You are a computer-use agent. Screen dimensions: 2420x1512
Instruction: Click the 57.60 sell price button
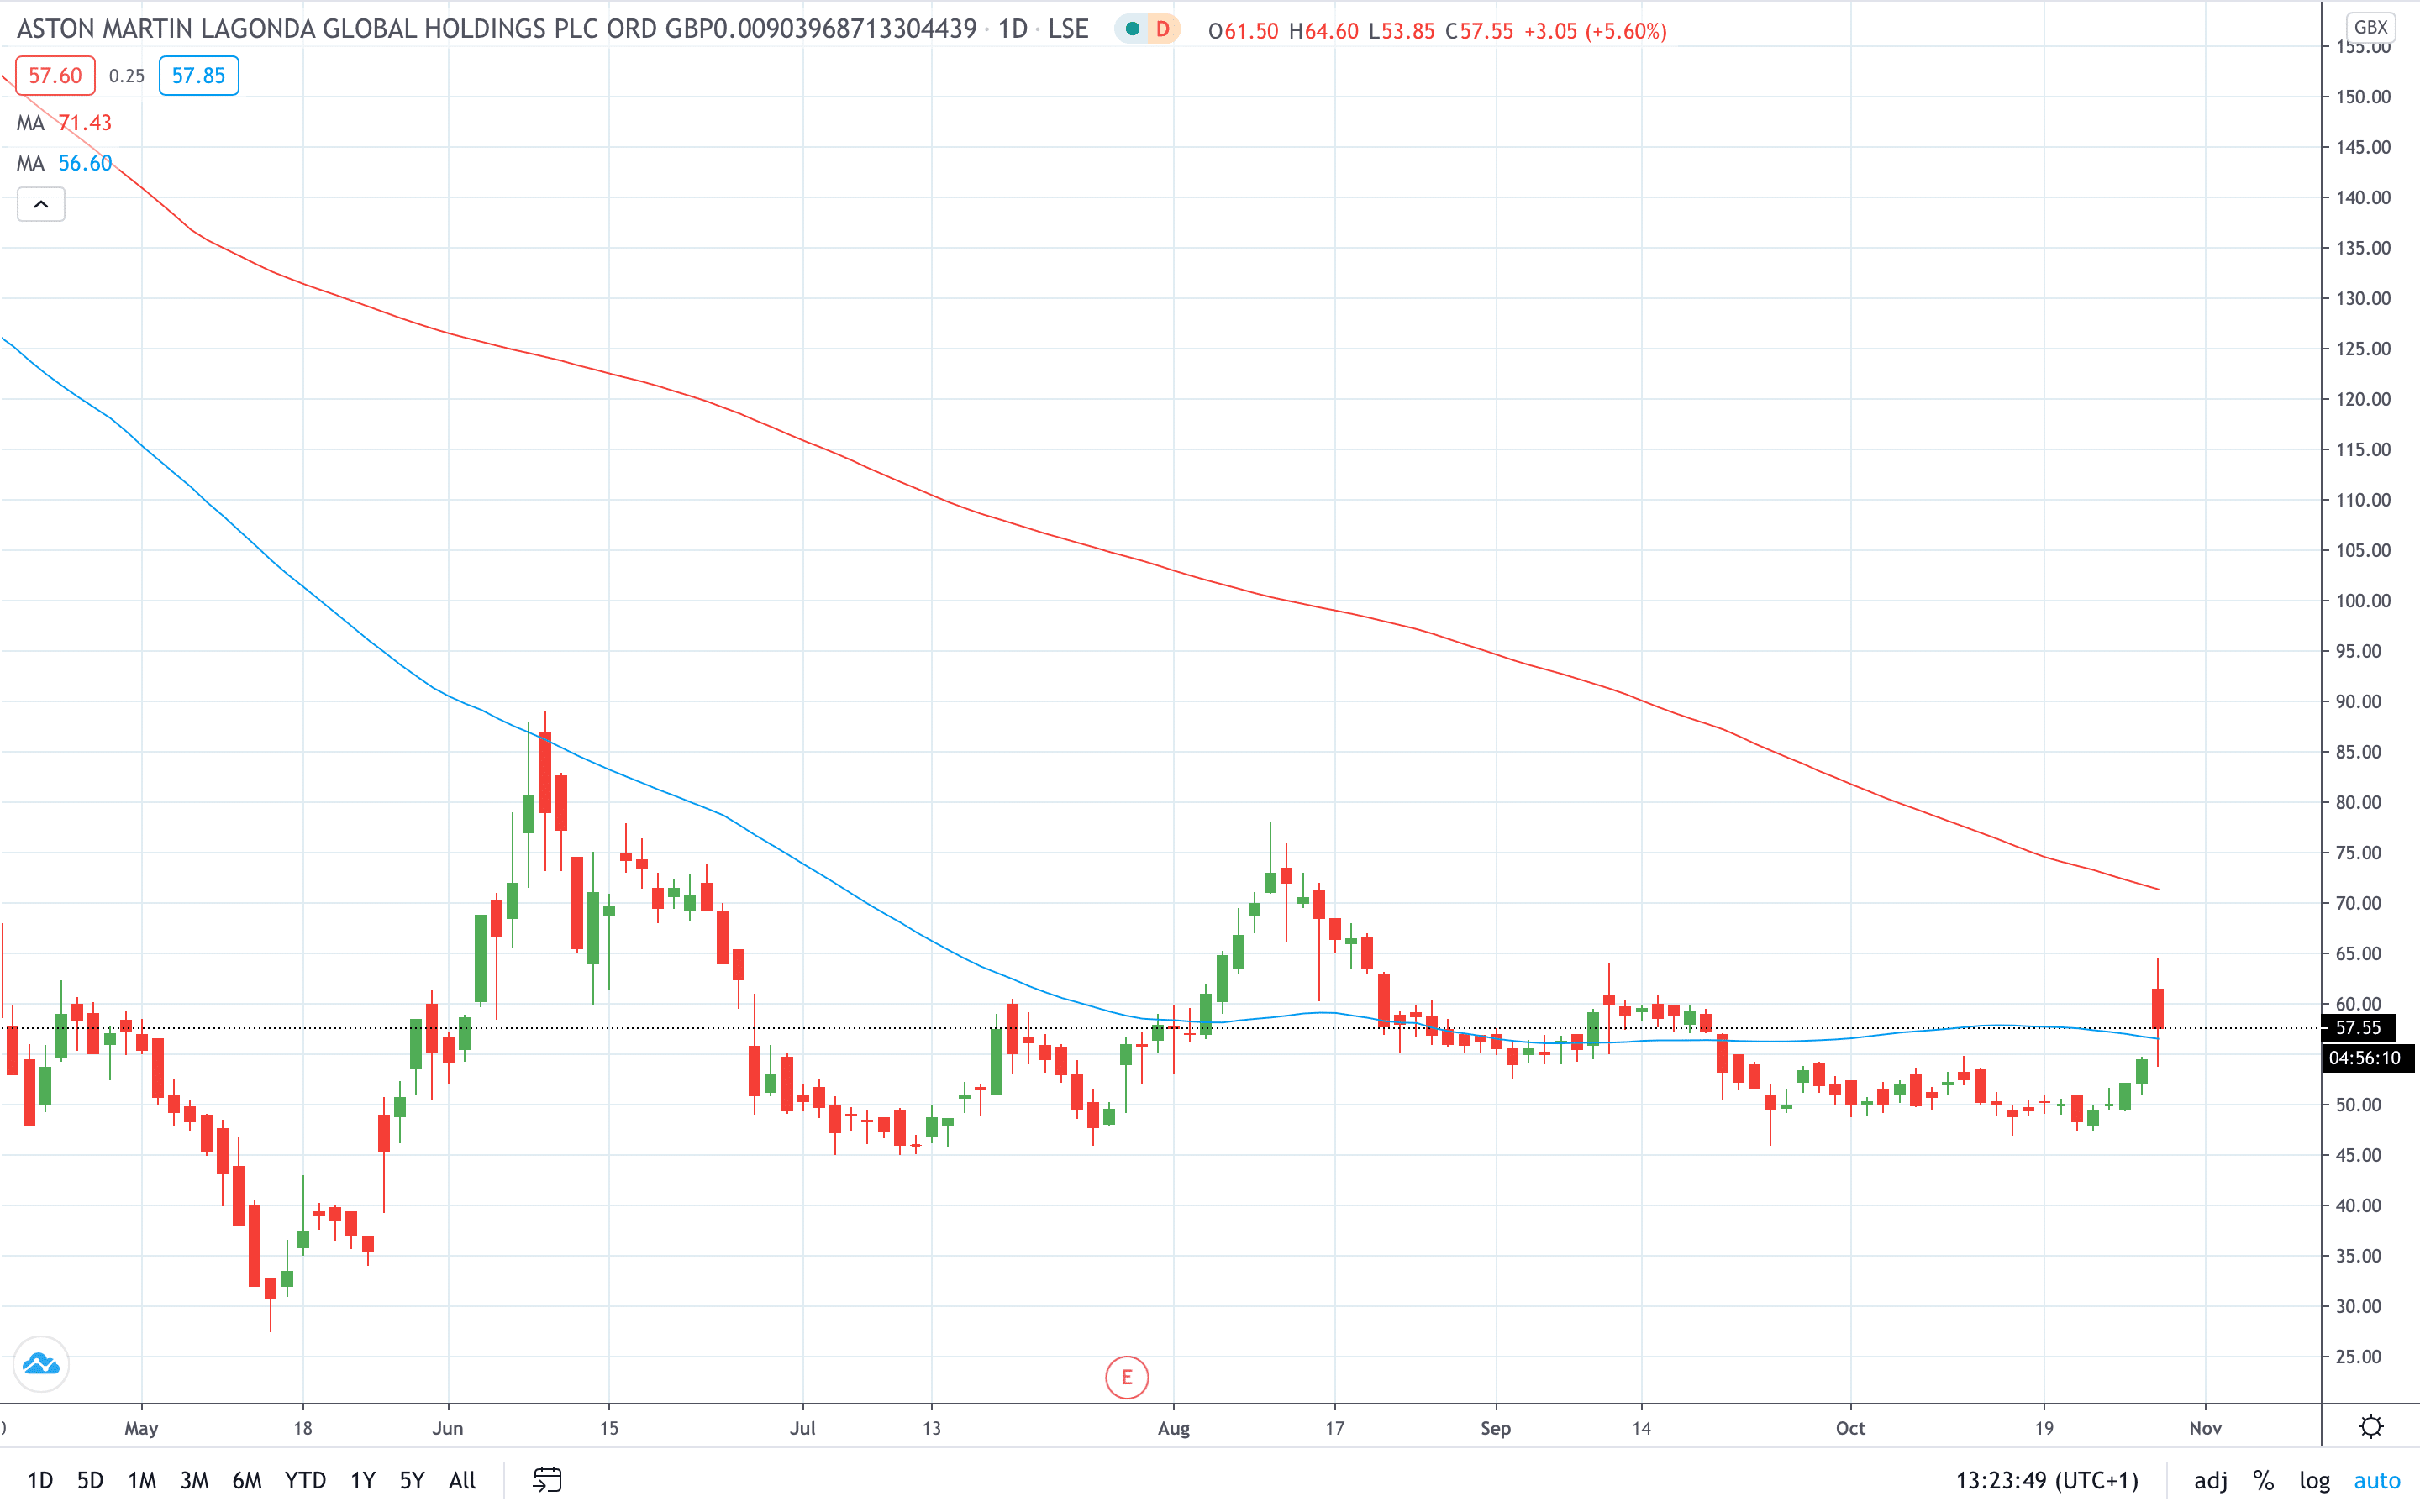pyautogui.click(x=55, y=76)
